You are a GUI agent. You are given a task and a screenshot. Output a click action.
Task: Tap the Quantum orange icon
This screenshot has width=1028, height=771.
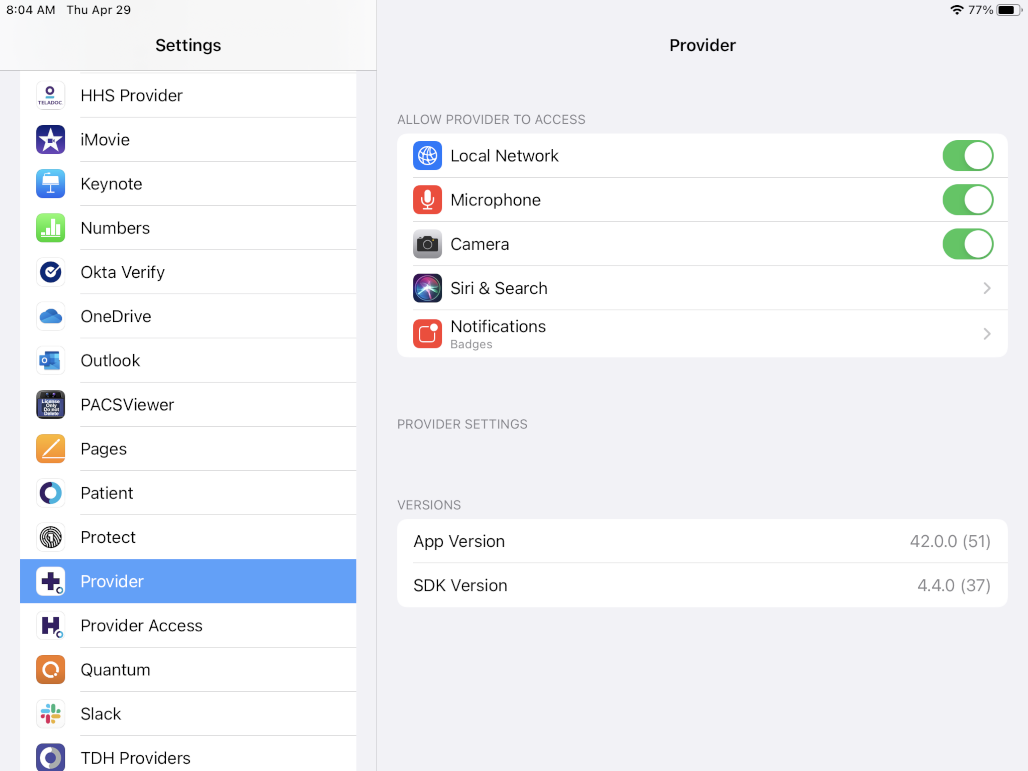(50, 669)
